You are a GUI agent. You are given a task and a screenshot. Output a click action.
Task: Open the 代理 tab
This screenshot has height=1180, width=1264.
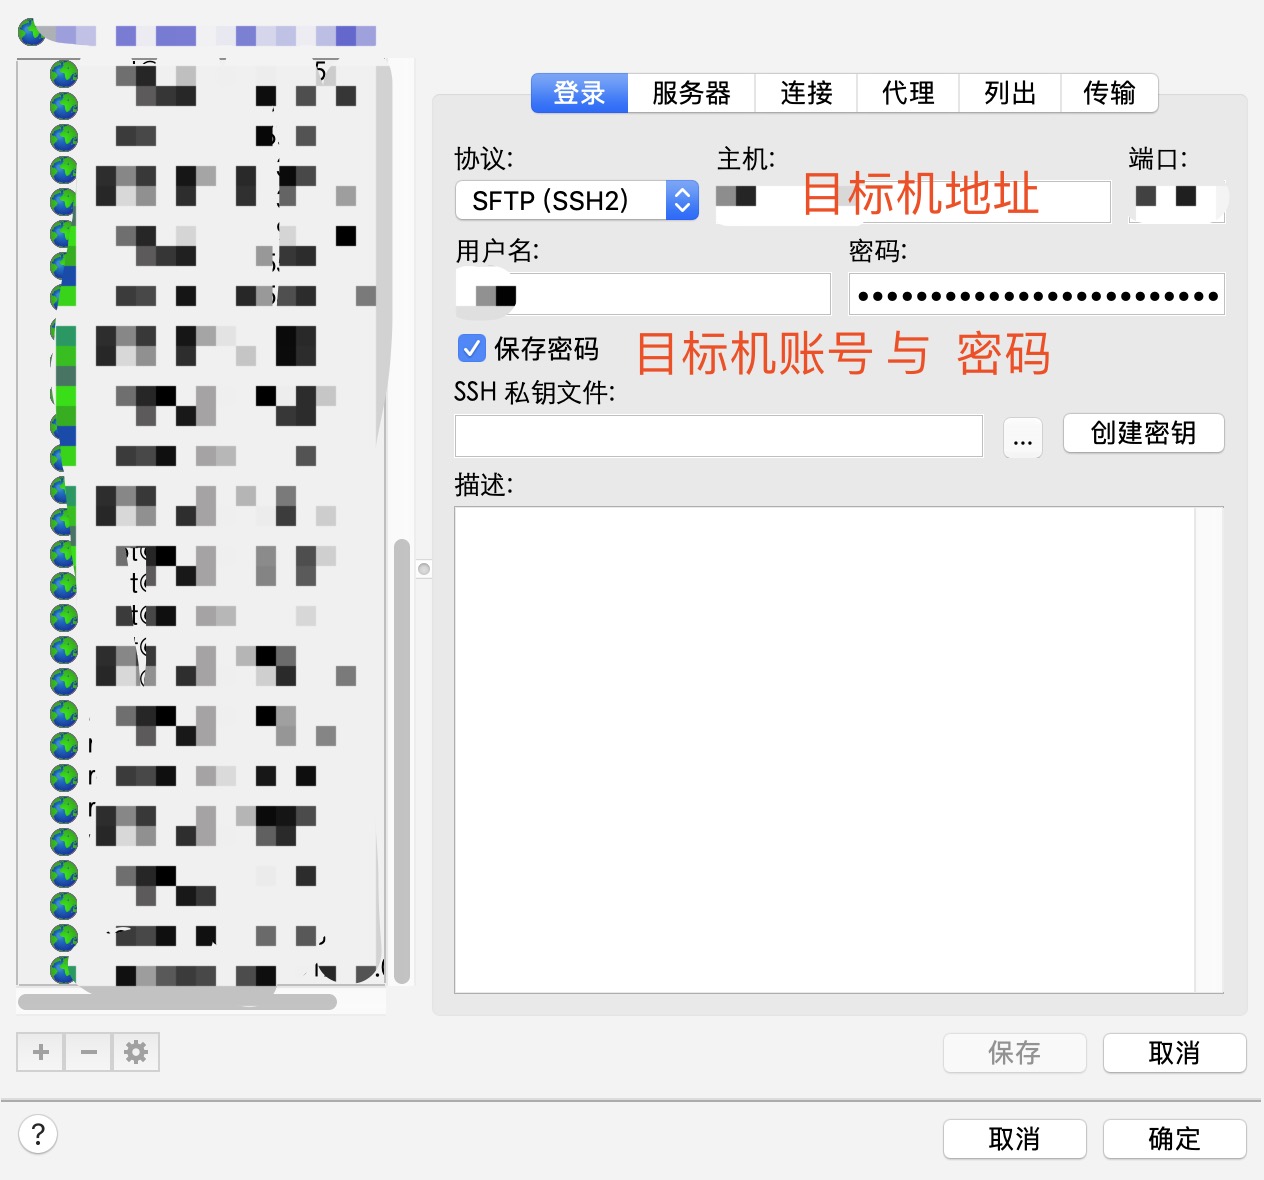[908, 93]
